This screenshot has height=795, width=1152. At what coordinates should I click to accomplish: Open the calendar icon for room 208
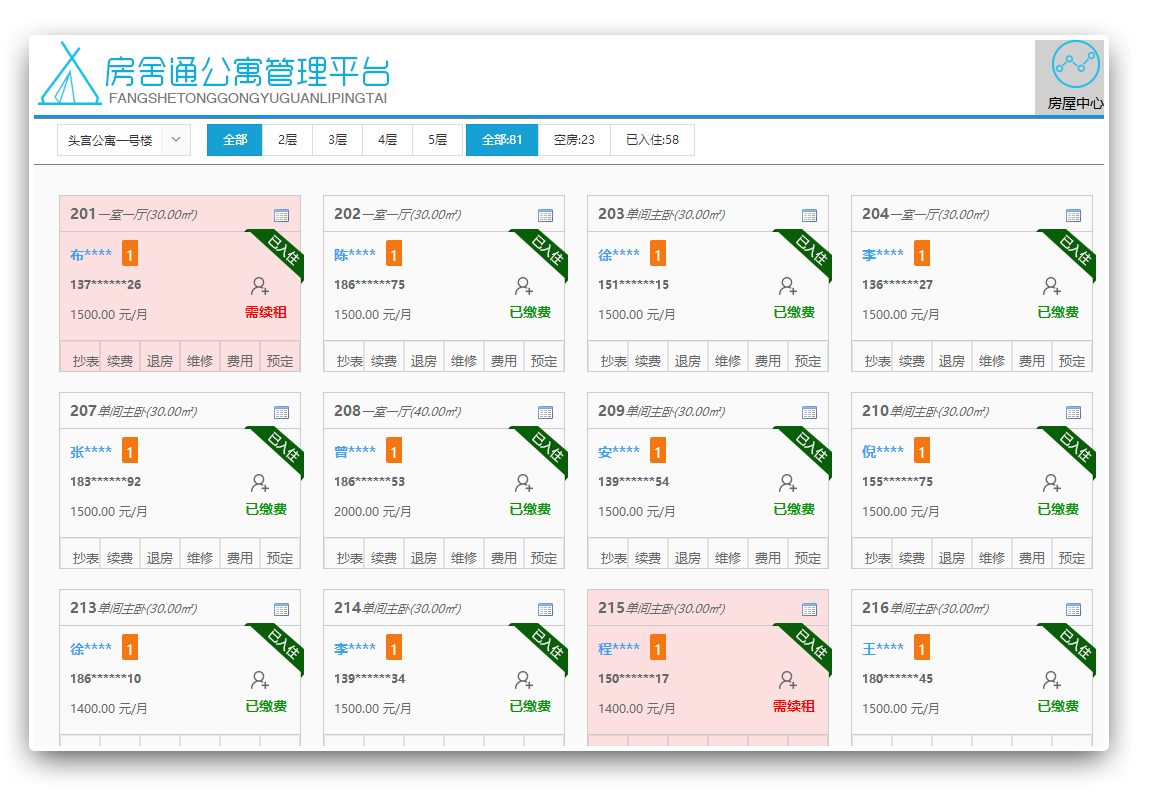545,412
